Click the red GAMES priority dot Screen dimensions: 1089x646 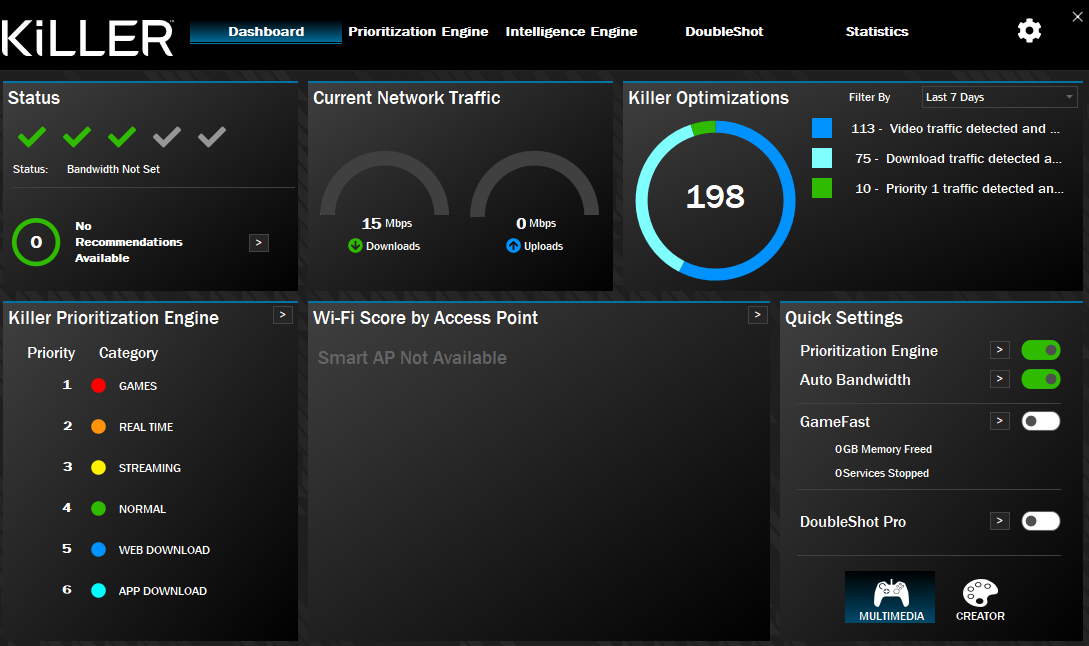click(x=99, y=386)
